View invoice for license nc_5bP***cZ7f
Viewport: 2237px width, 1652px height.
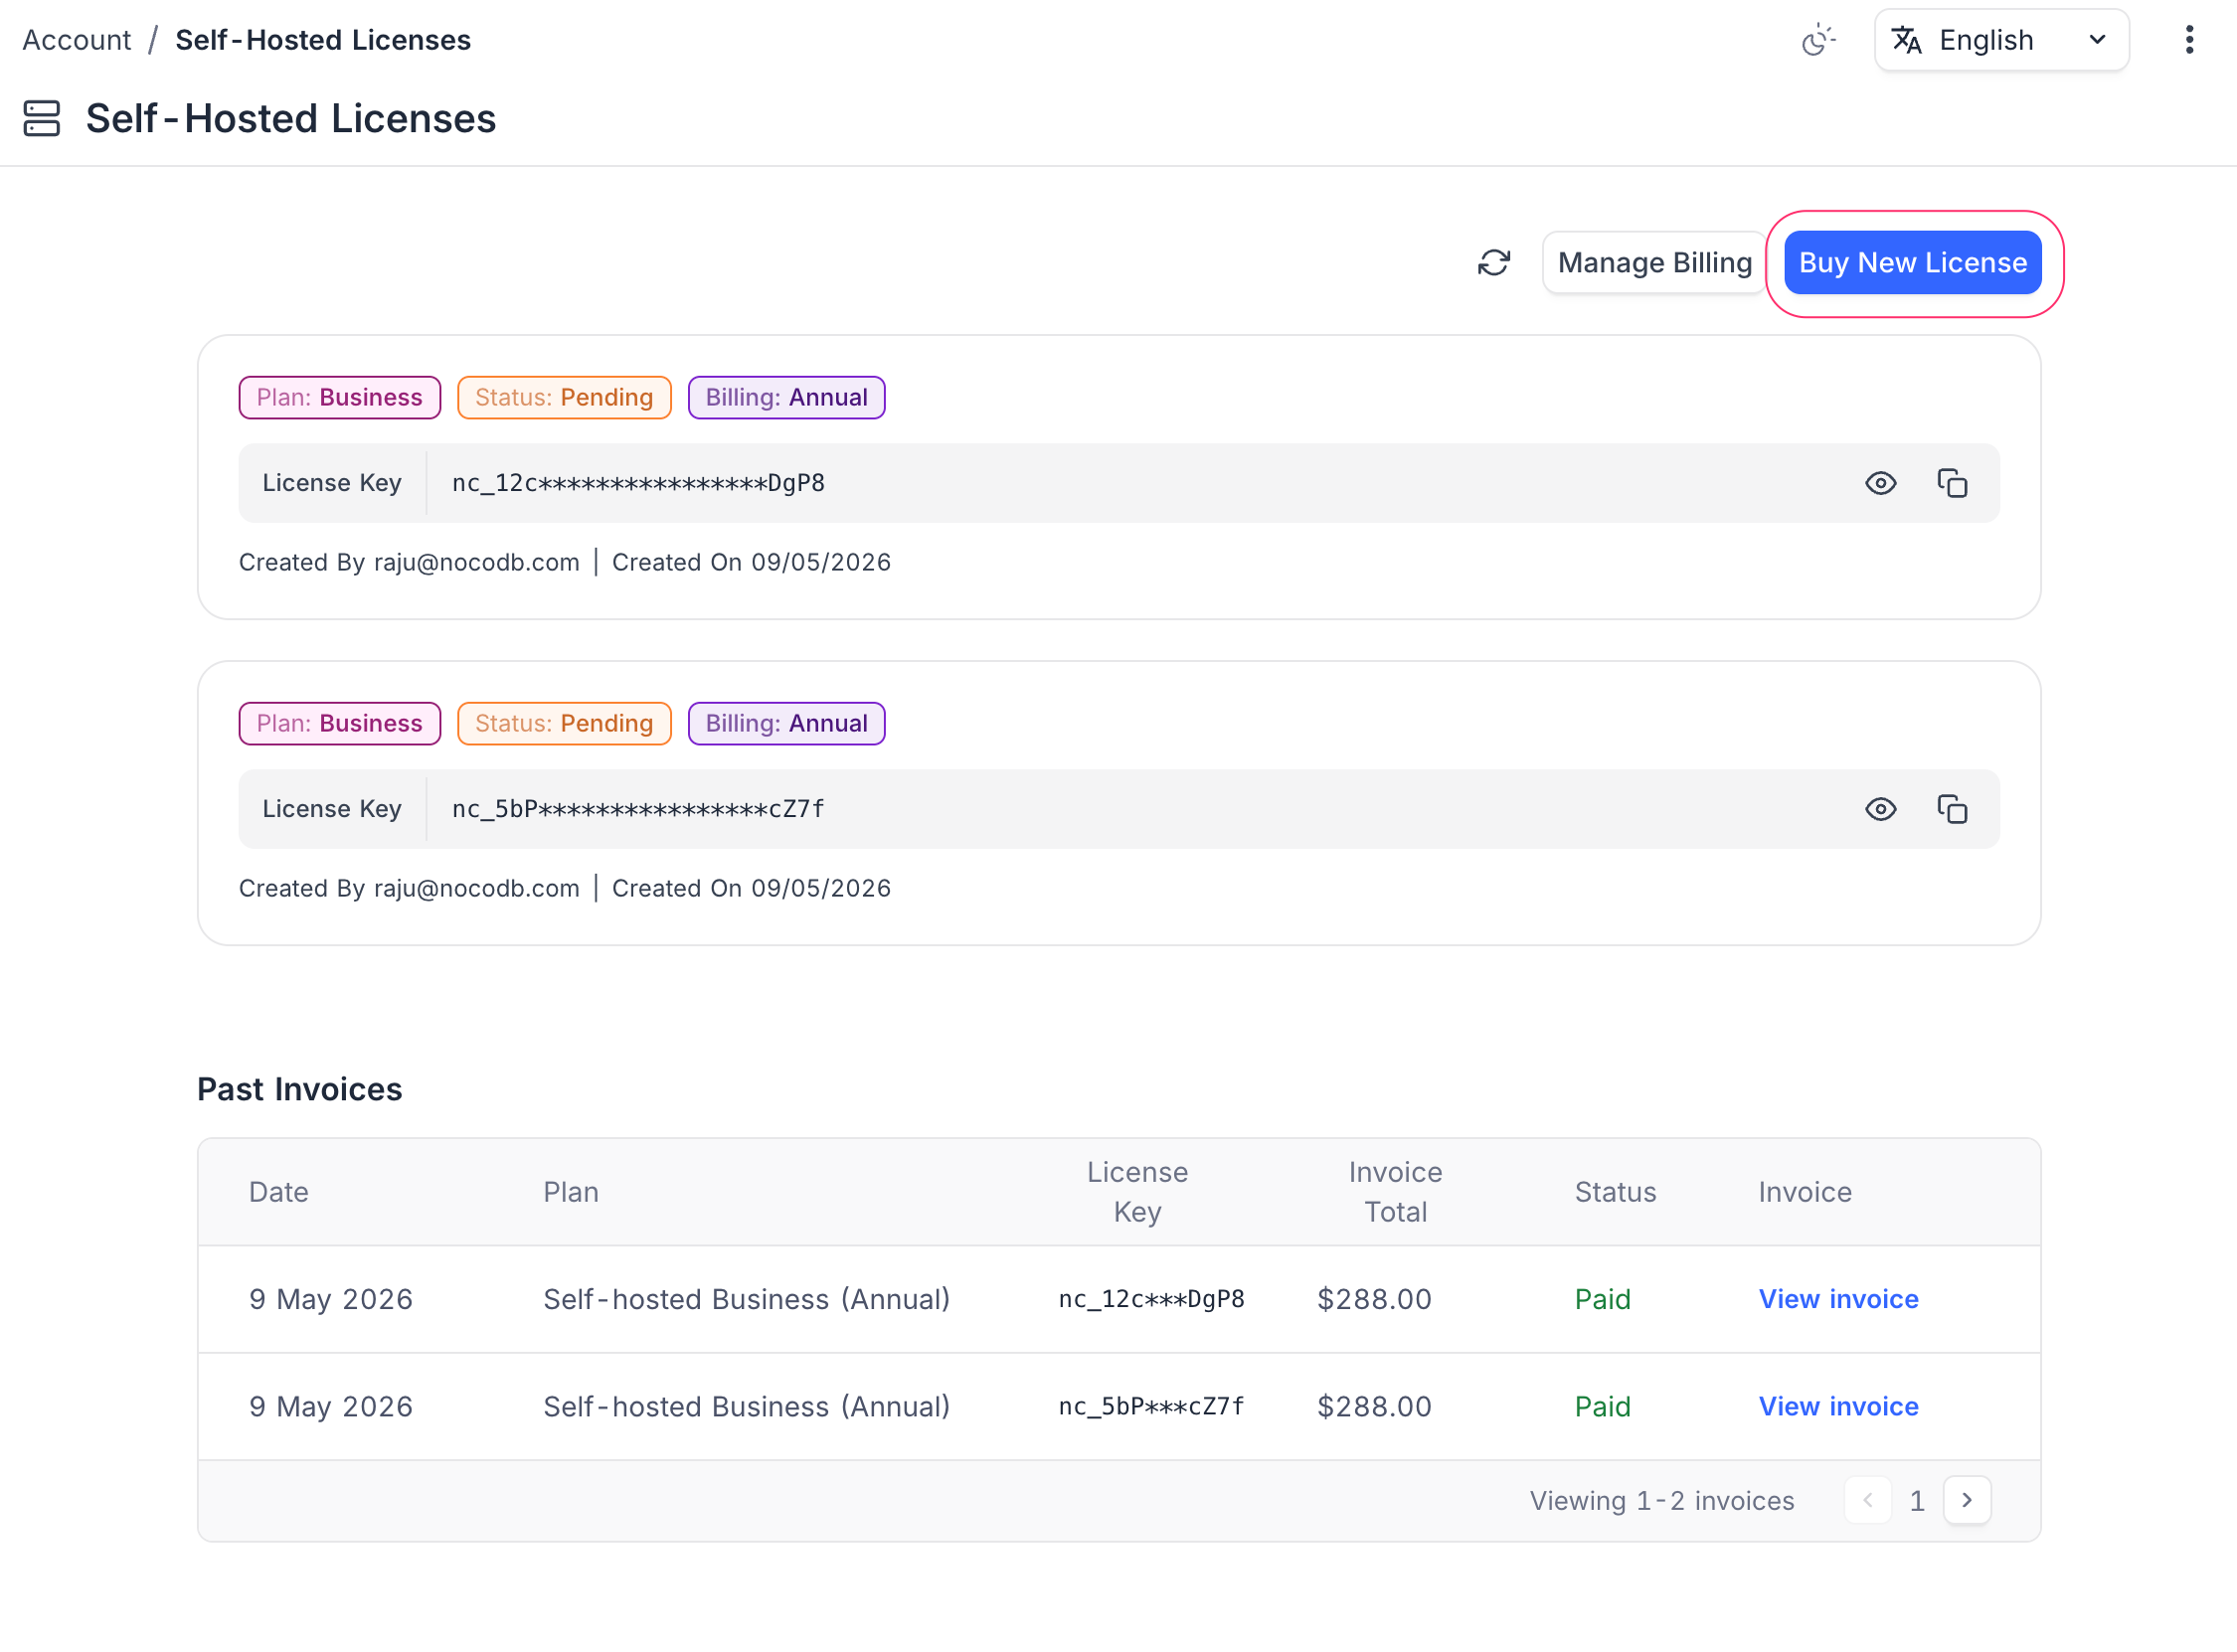tap(1838, 1406)
